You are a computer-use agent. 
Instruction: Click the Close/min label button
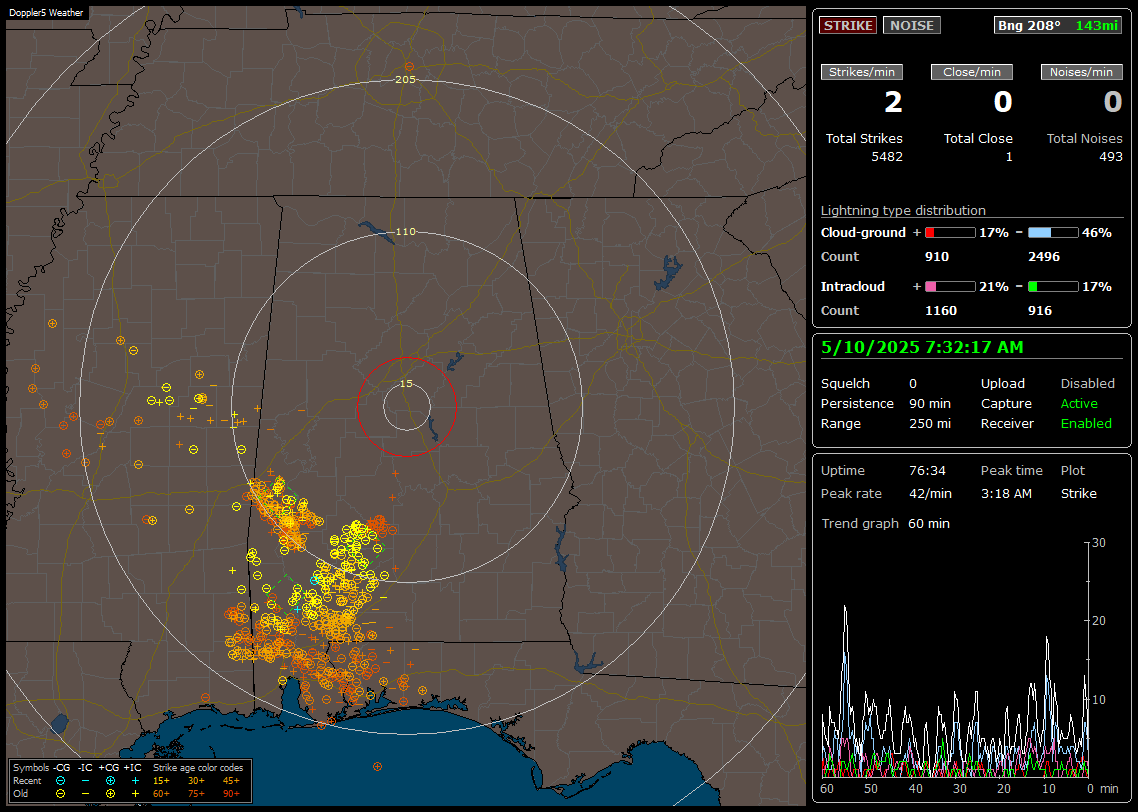click(972, 72)
